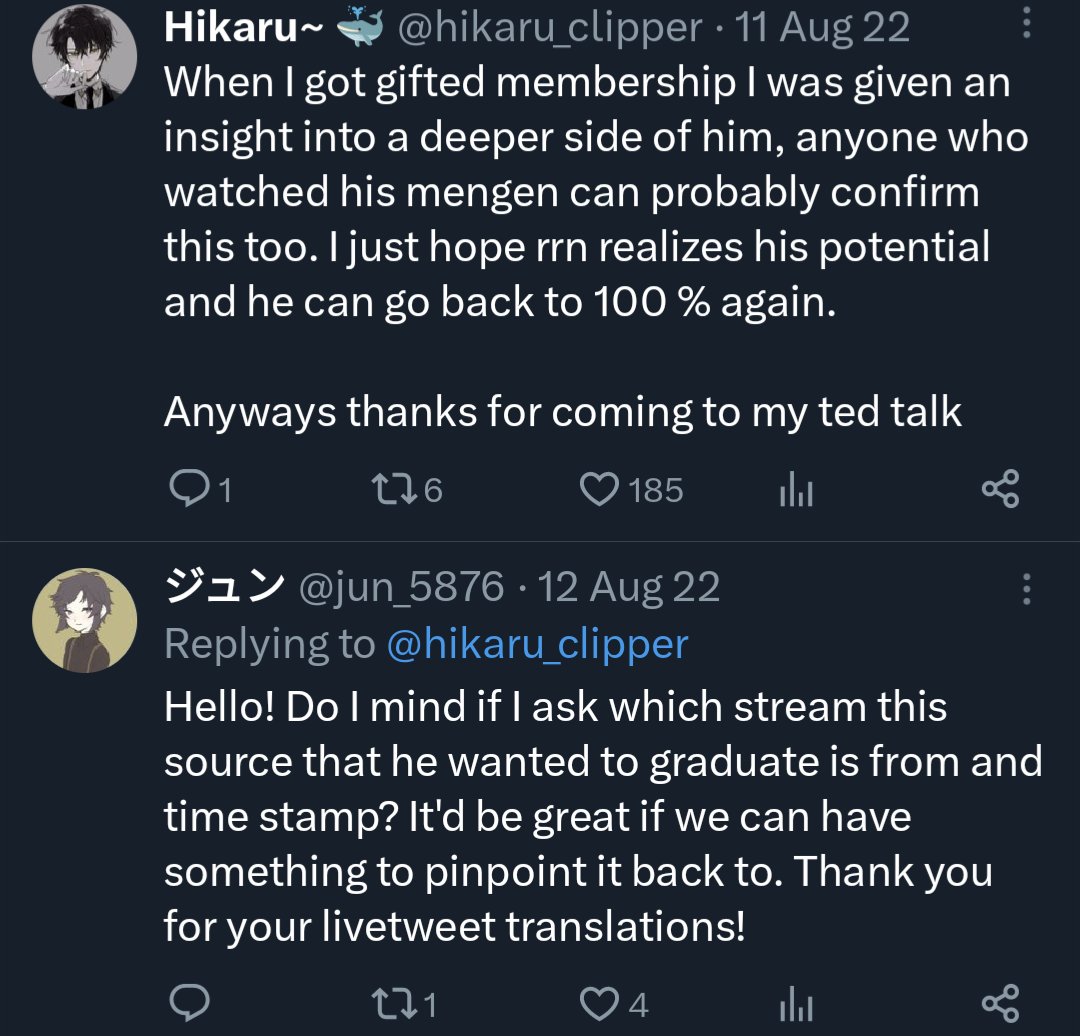The height and width of the screenshot is (1036, 1080).
Task: Click the @hikaru_clipper mention in Replying to
Action: [537, 644]
